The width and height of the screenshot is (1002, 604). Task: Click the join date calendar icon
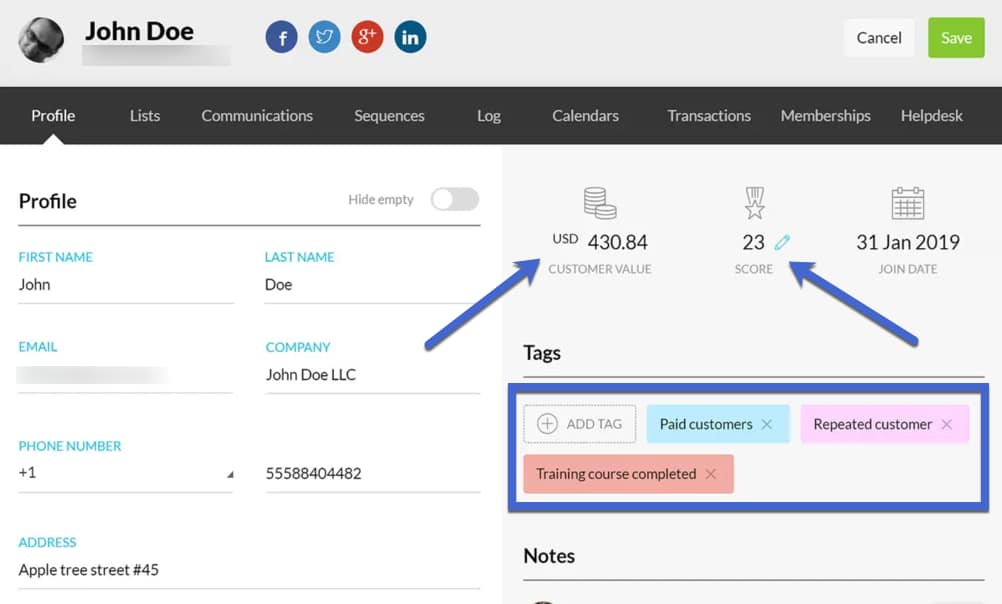(x=907, y=203)
